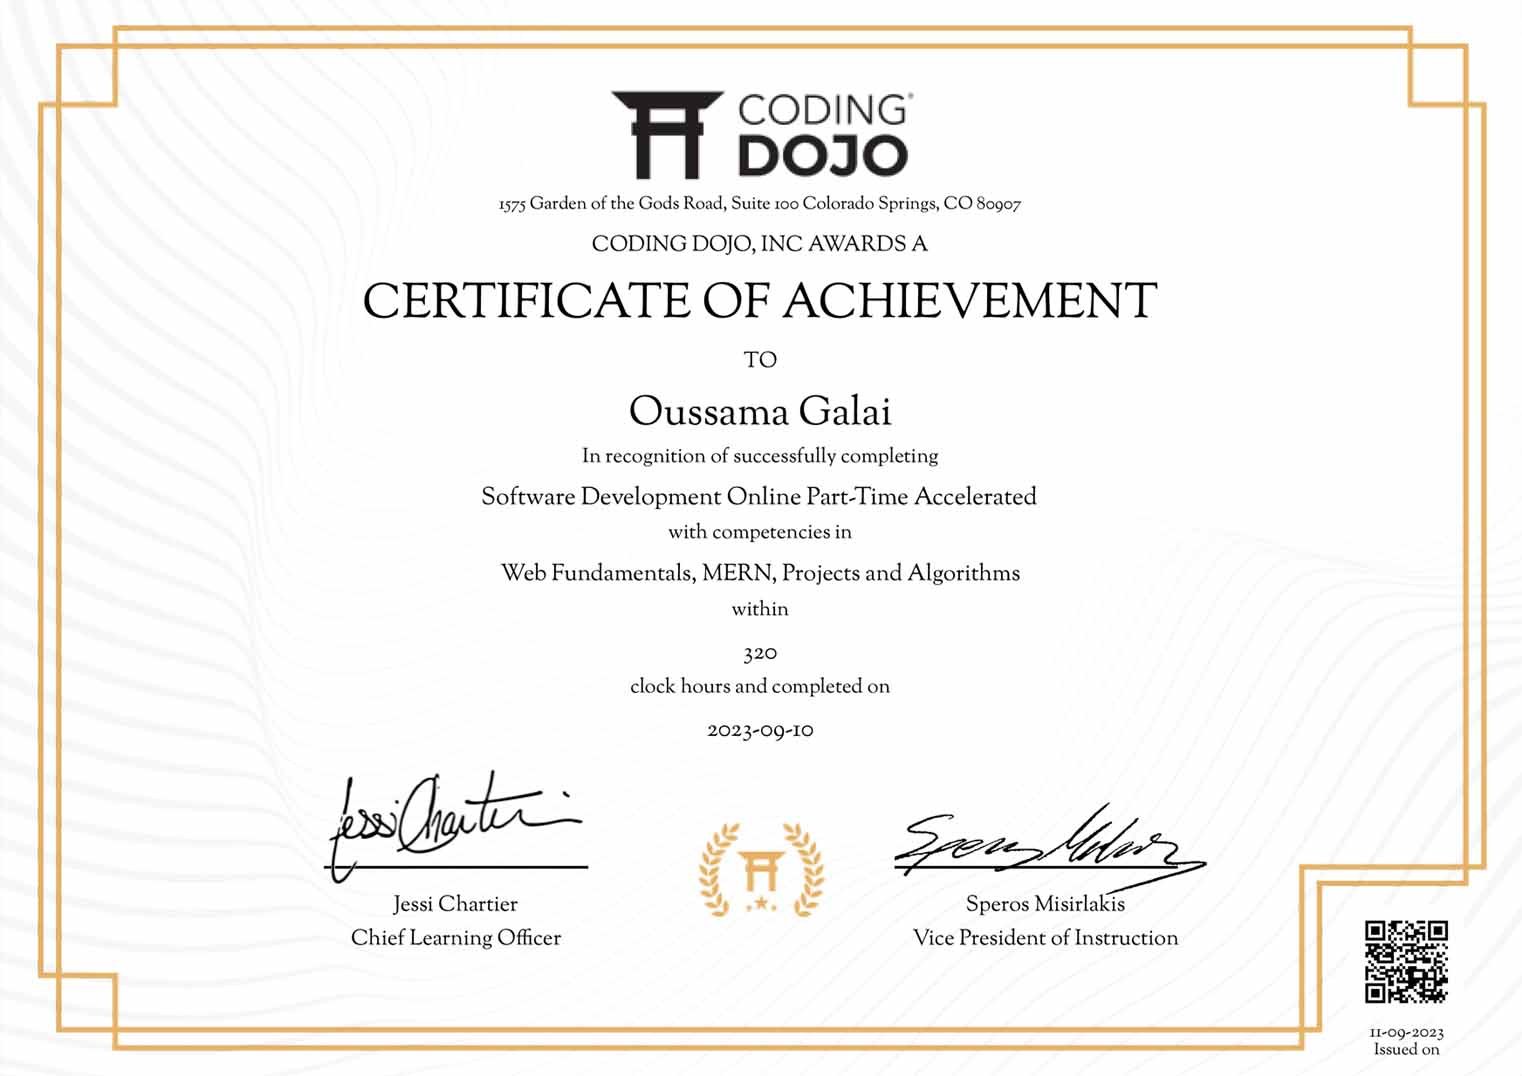The image size is (1522, 1076).
Task: Click the address line '1575 Garden of the Gods Road'
Action: (x=613, y=204)
